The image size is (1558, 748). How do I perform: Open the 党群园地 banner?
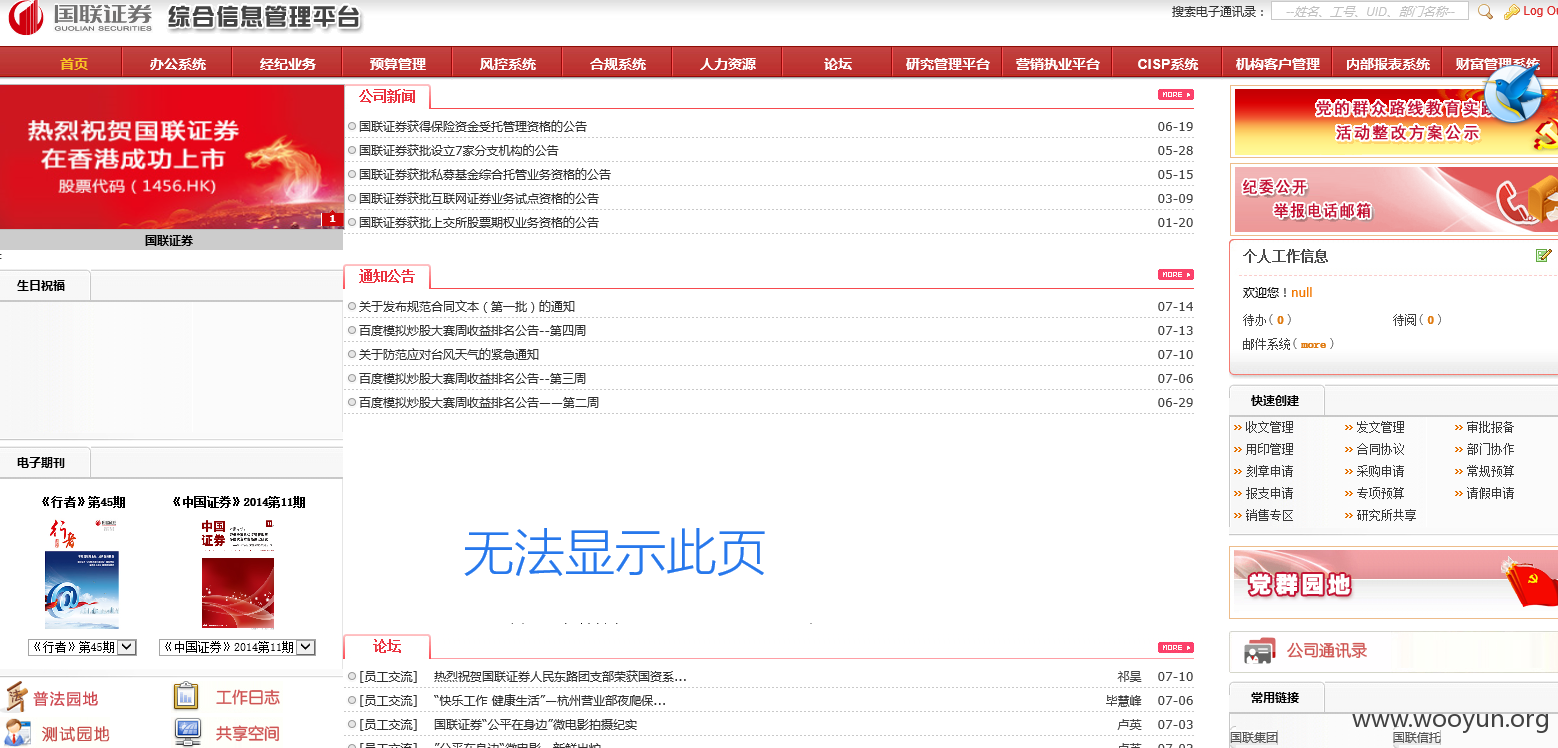pyautogui.click(x=1395, y=583)
